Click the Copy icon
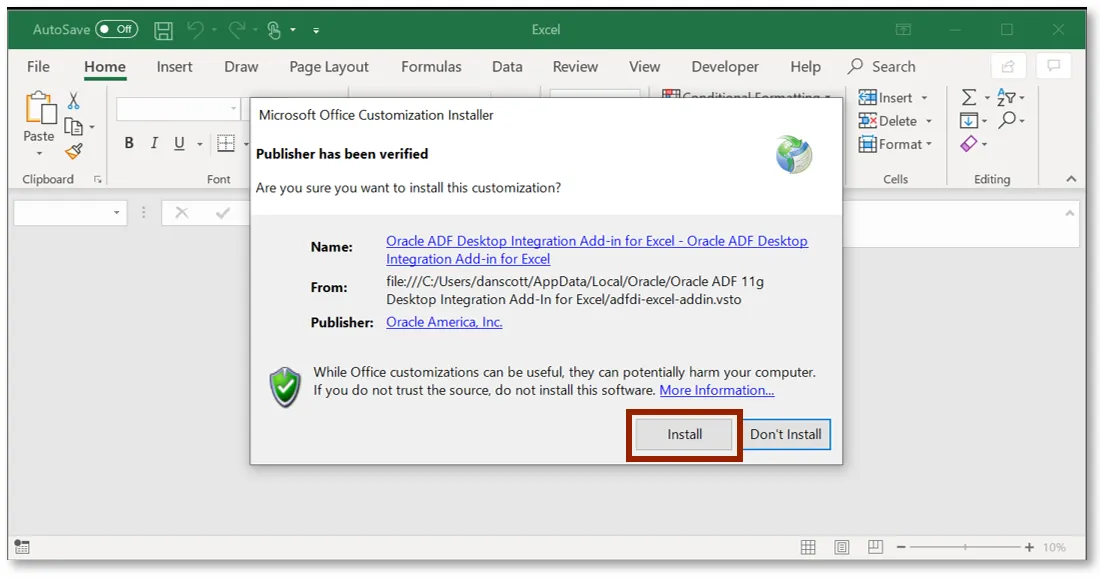 (x=74, y=126)
